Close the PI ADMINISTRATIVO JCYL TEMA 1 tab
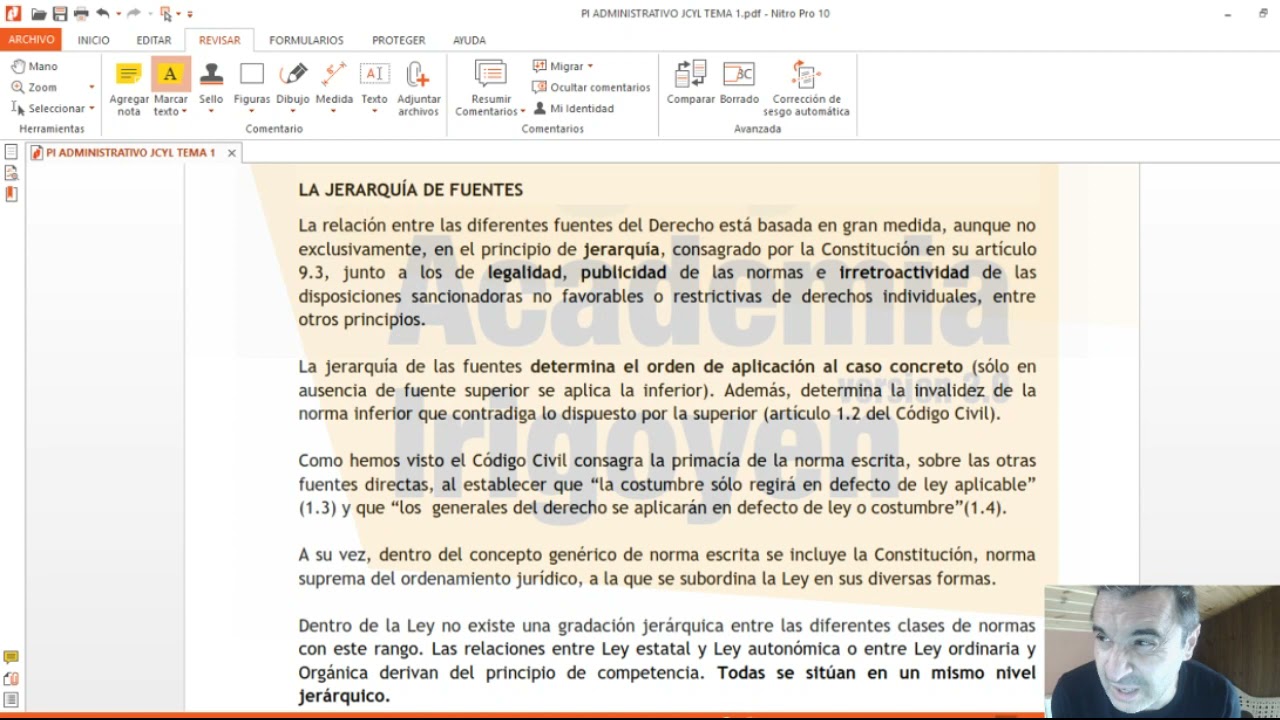Screen dimensions: 1280x720 [x=231, y=153]
